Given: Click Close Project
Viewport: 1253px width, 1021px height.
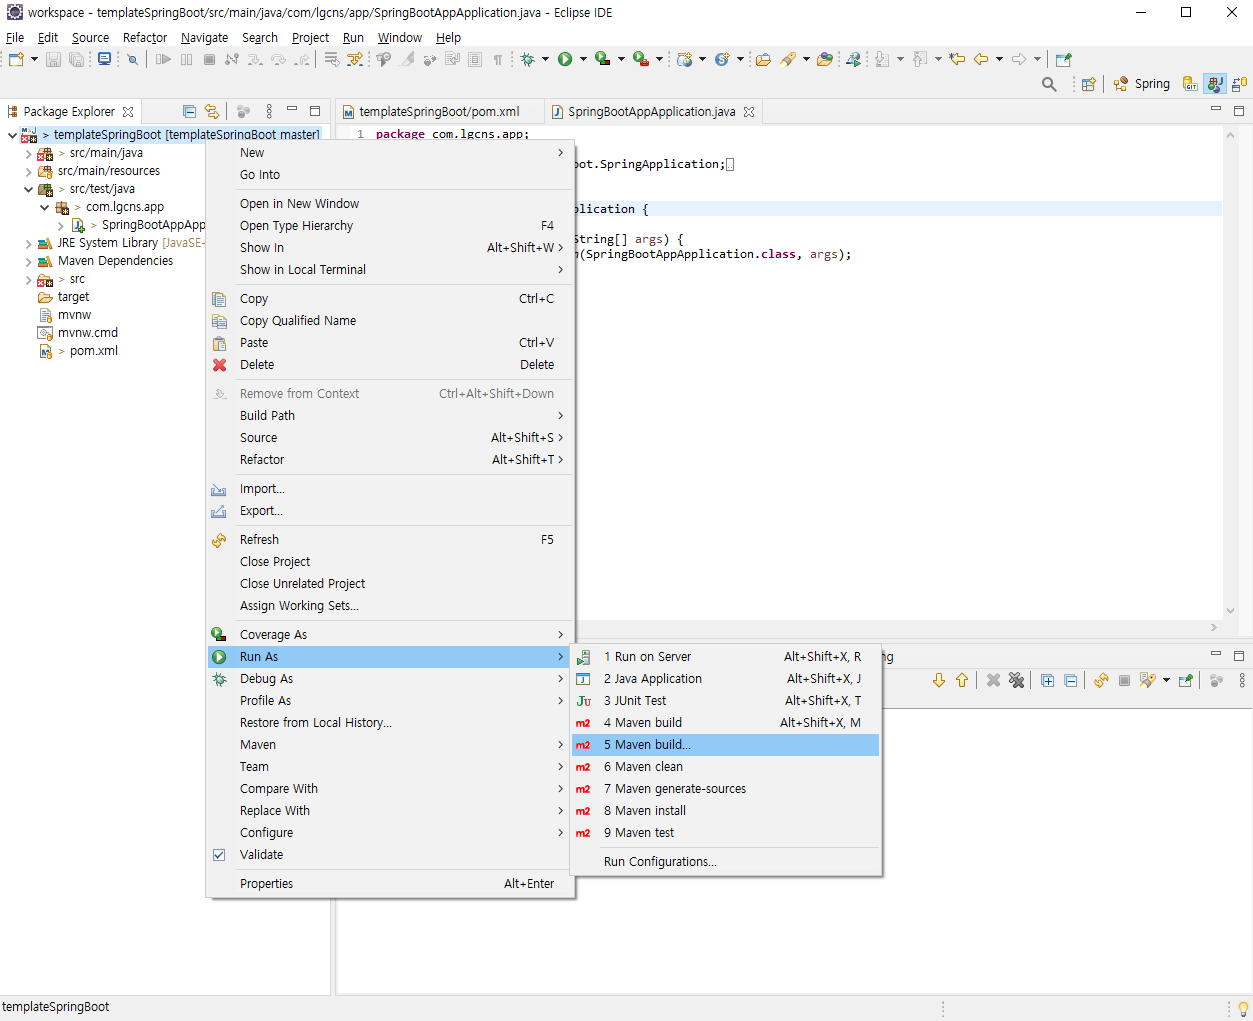Looking at the screenshot, I should click(x=390, y=562).
